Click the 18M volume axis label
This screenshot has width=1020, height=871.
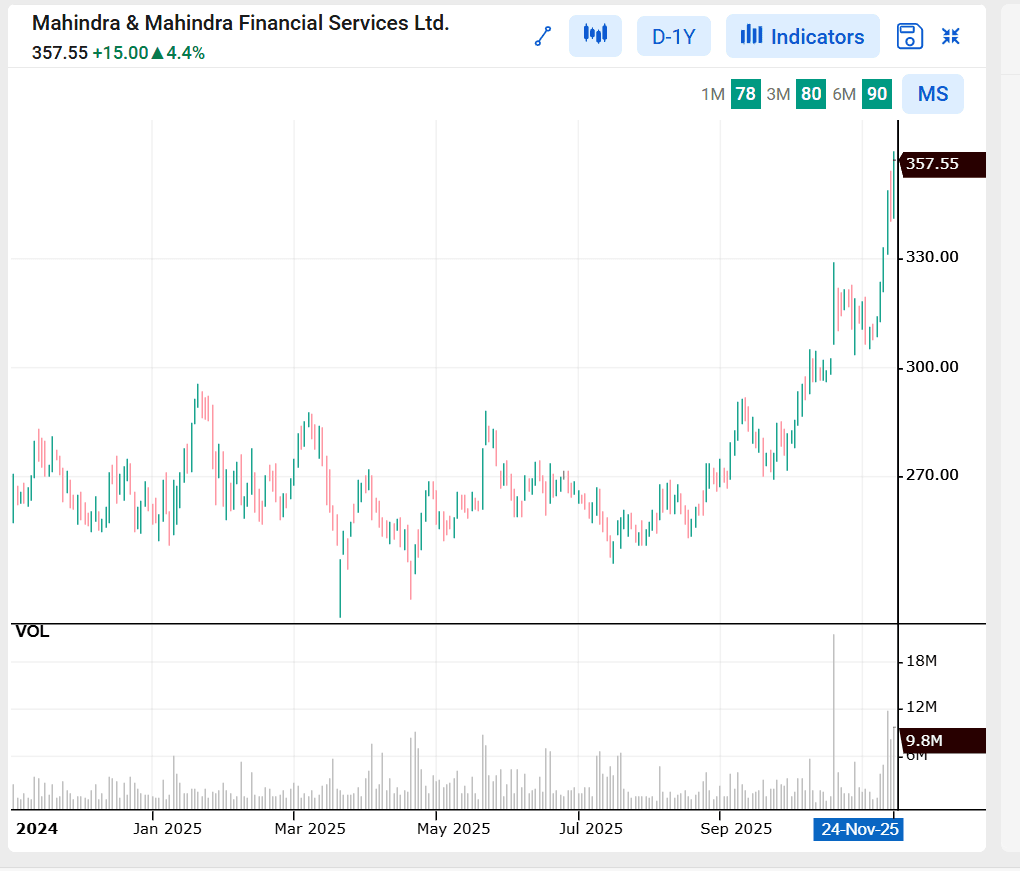921,661
